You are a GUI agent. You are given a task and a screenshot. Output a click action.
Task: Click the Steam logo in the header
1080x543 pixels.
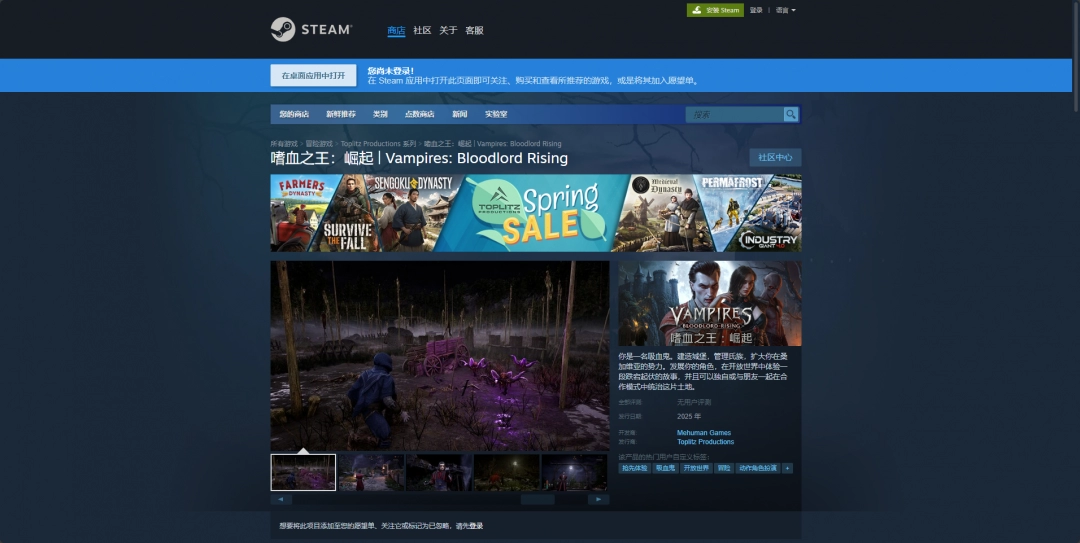point(311,30)
